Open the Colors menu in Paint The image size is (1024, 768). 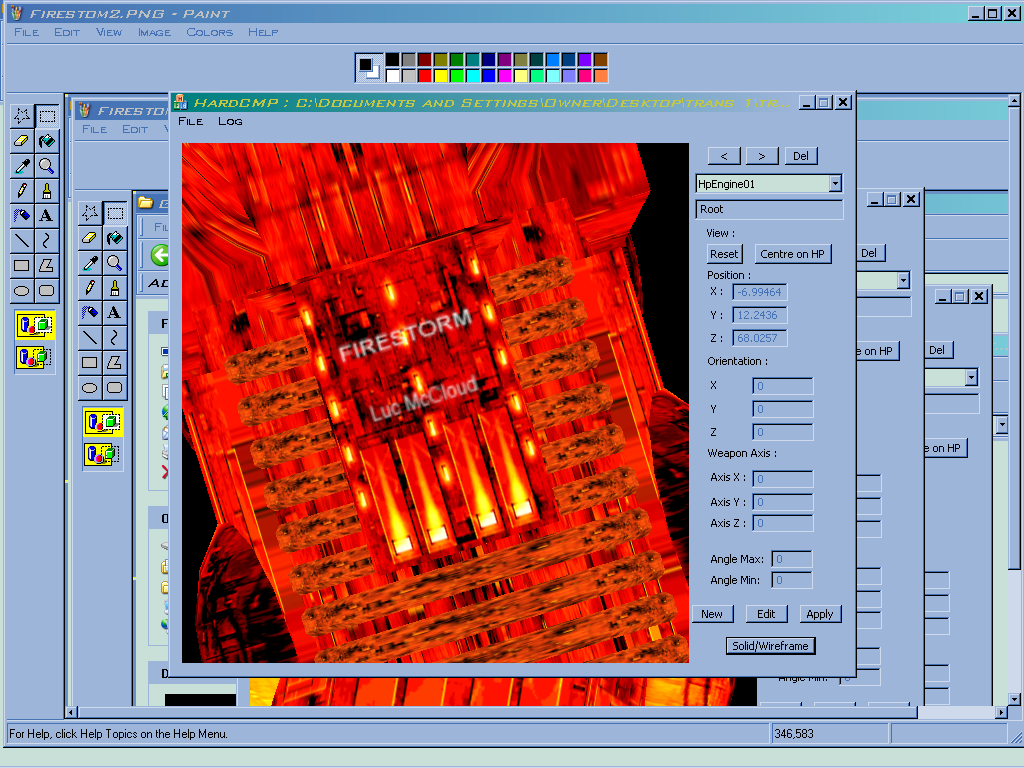pos(209,32)
